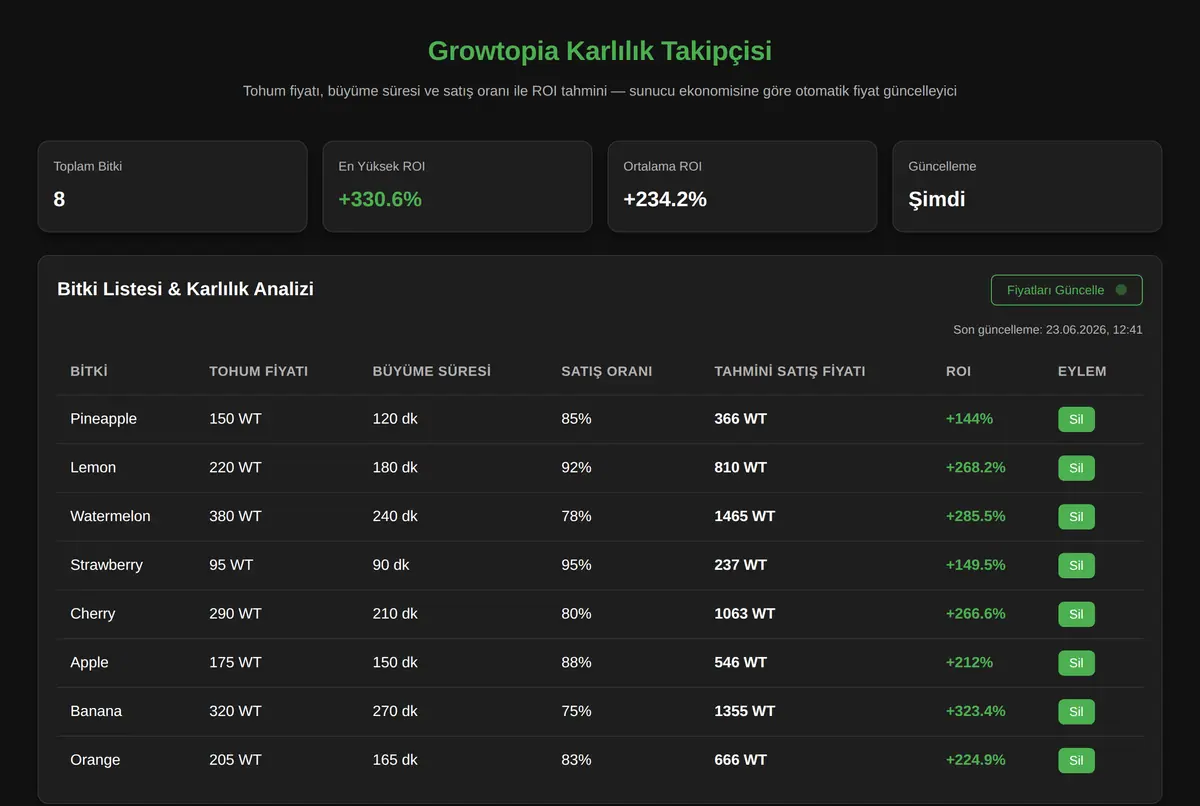Click the 1063 WT estimated price
The width and height of the screenshot is (1200, 806).
[x=744, y=614]
